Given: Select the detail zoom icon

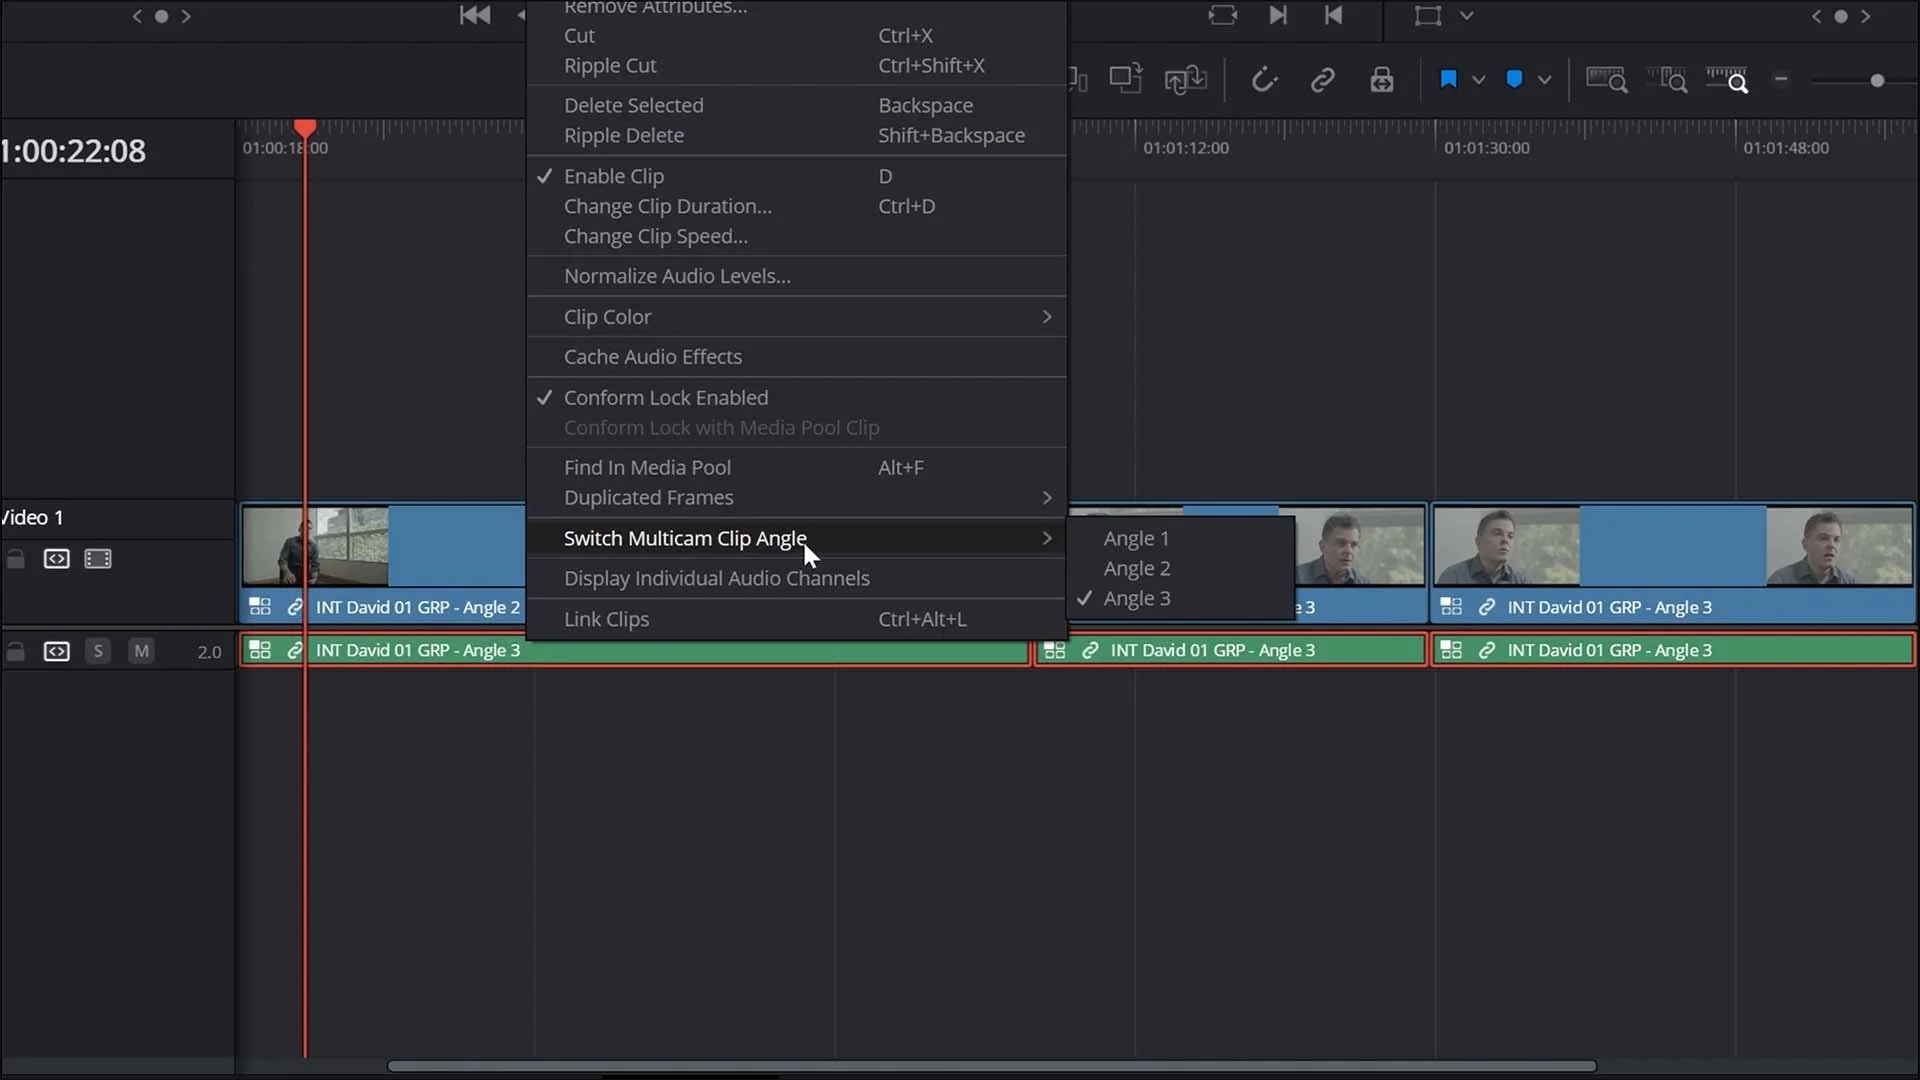Looking at the screenshot, I should (1668, 79).
